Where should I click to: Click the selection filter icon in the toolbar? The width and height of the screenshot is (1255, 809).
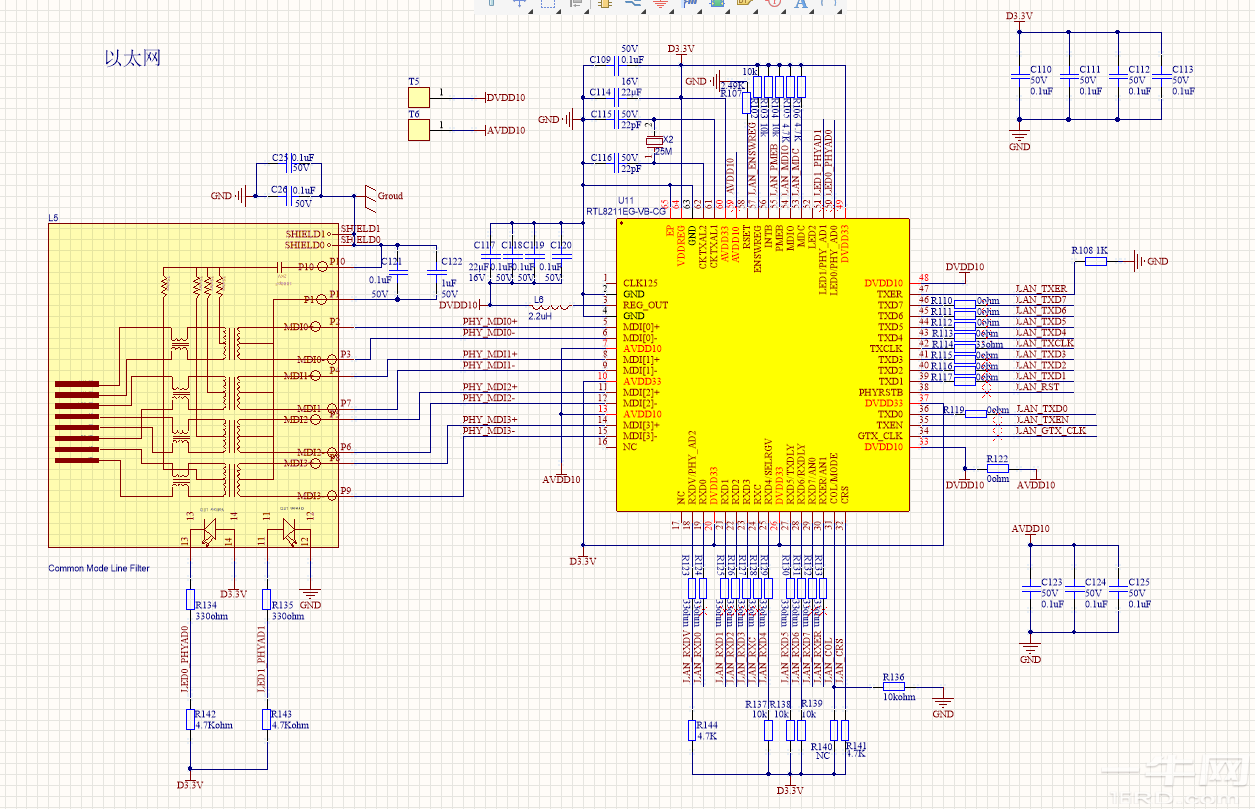pos(492,3)
